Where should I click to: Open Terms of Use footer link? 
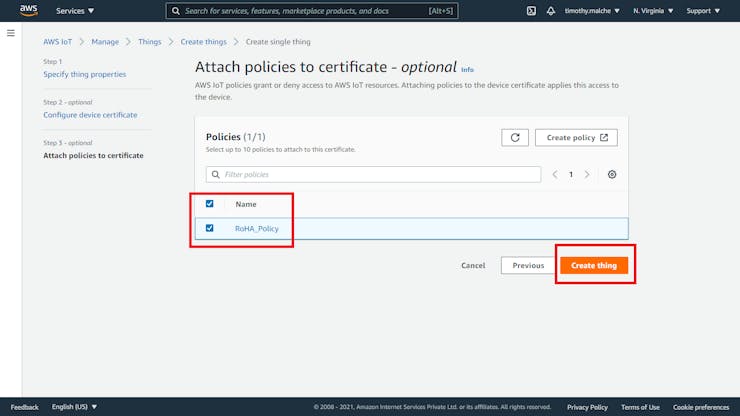pos(640,407)
